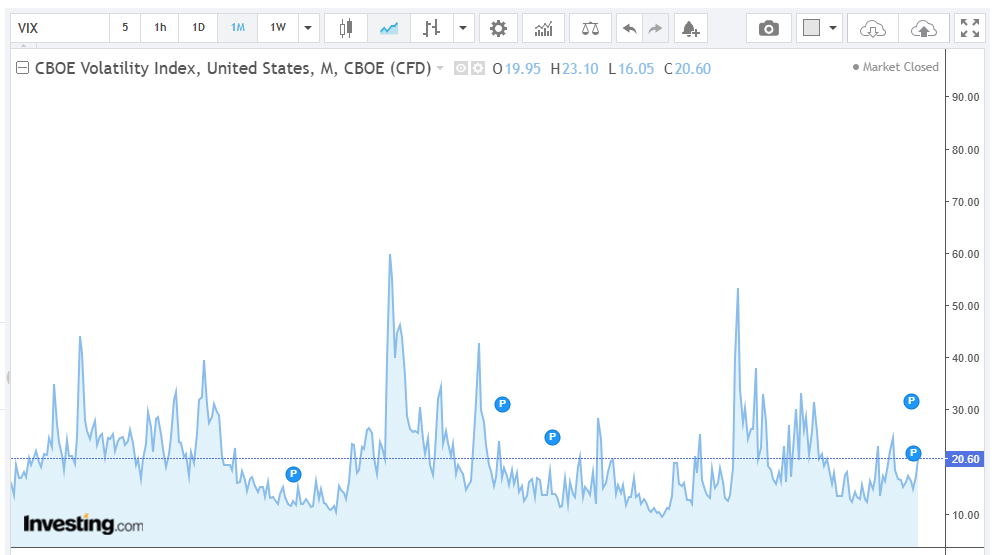This screenshot has height=555, width=992.
Task: Load chart layout from cloud
Action: click(x=872, y=28)
